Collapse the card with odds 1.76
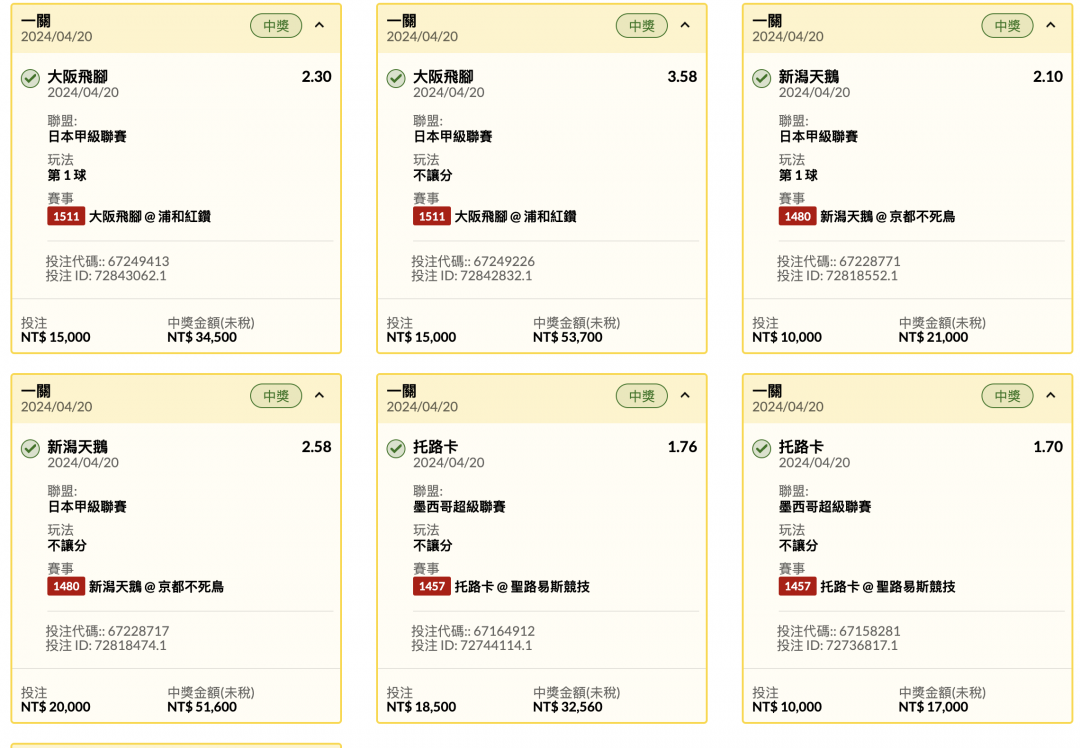The width and height of the screenshot is (1080, 748). coord(685,395)
